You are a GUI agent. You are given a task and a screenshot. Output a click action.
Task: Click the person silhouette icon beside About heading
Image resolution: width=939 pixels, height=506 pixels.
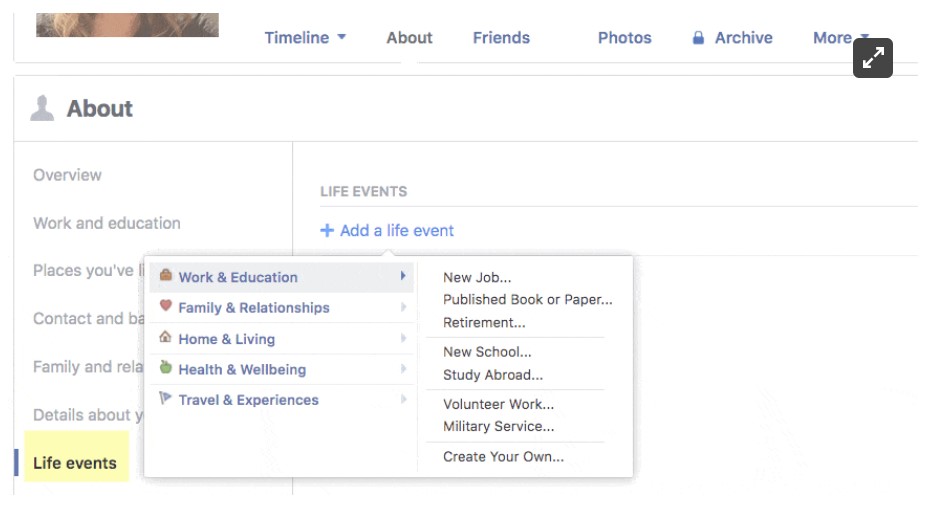42,108
